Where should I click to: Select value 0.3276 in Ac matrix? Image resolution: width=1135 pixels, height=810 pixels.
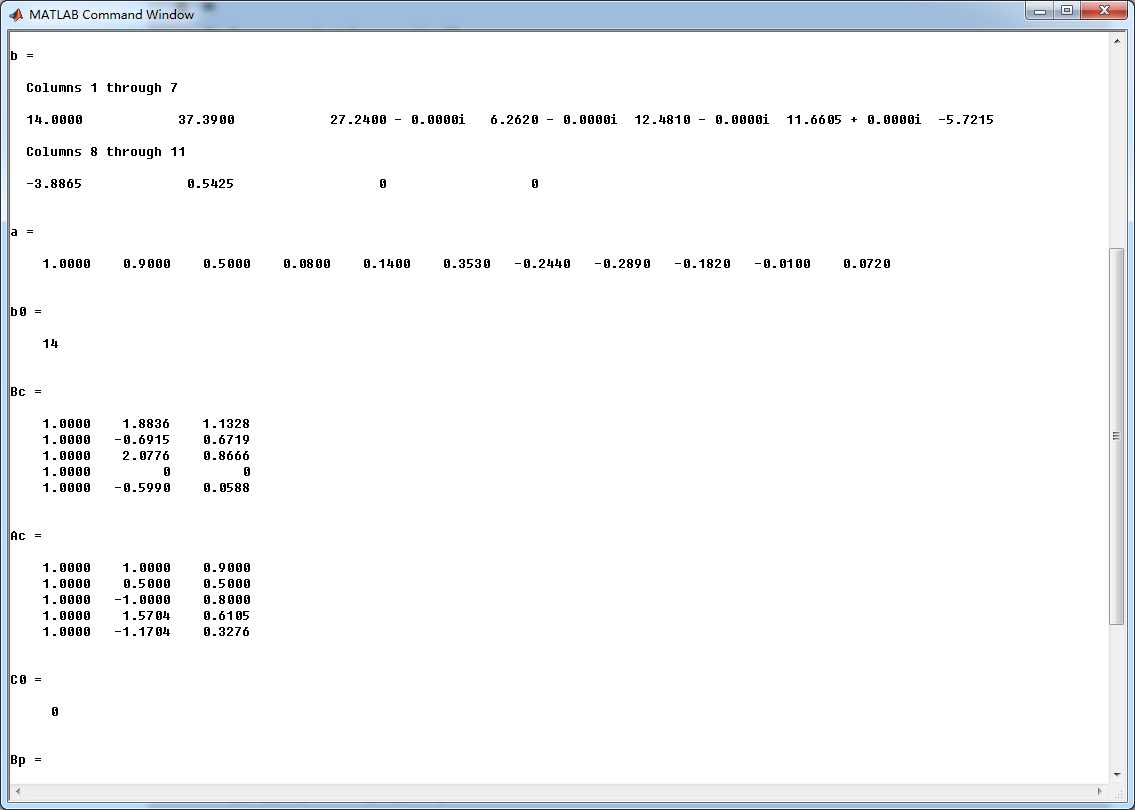(x=227, y=631)
